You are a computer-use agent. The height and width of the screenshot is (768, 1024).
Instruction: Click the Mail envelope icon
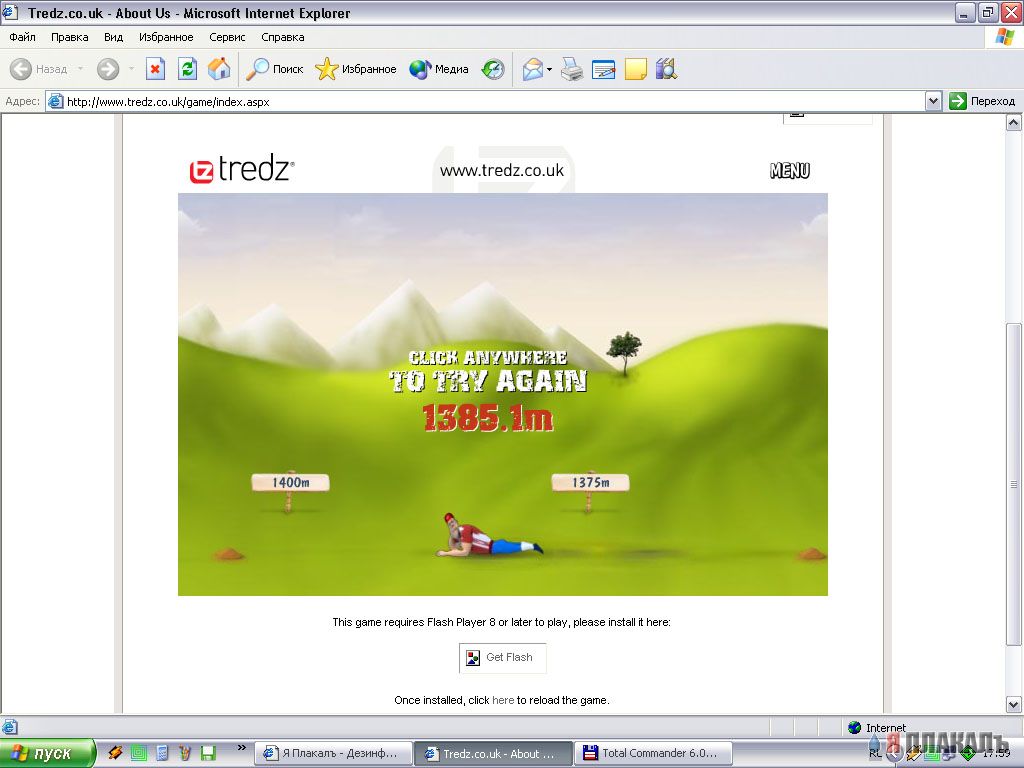click(x=532, y=69)
